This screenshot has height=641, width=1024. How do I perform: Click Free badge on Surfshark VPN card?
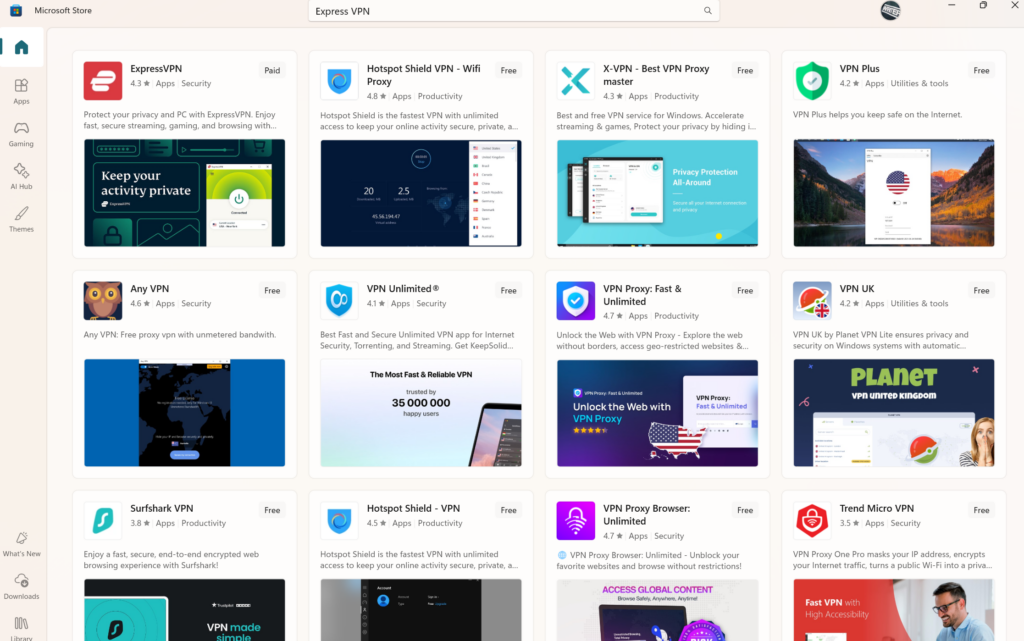[x=272, y=510]
